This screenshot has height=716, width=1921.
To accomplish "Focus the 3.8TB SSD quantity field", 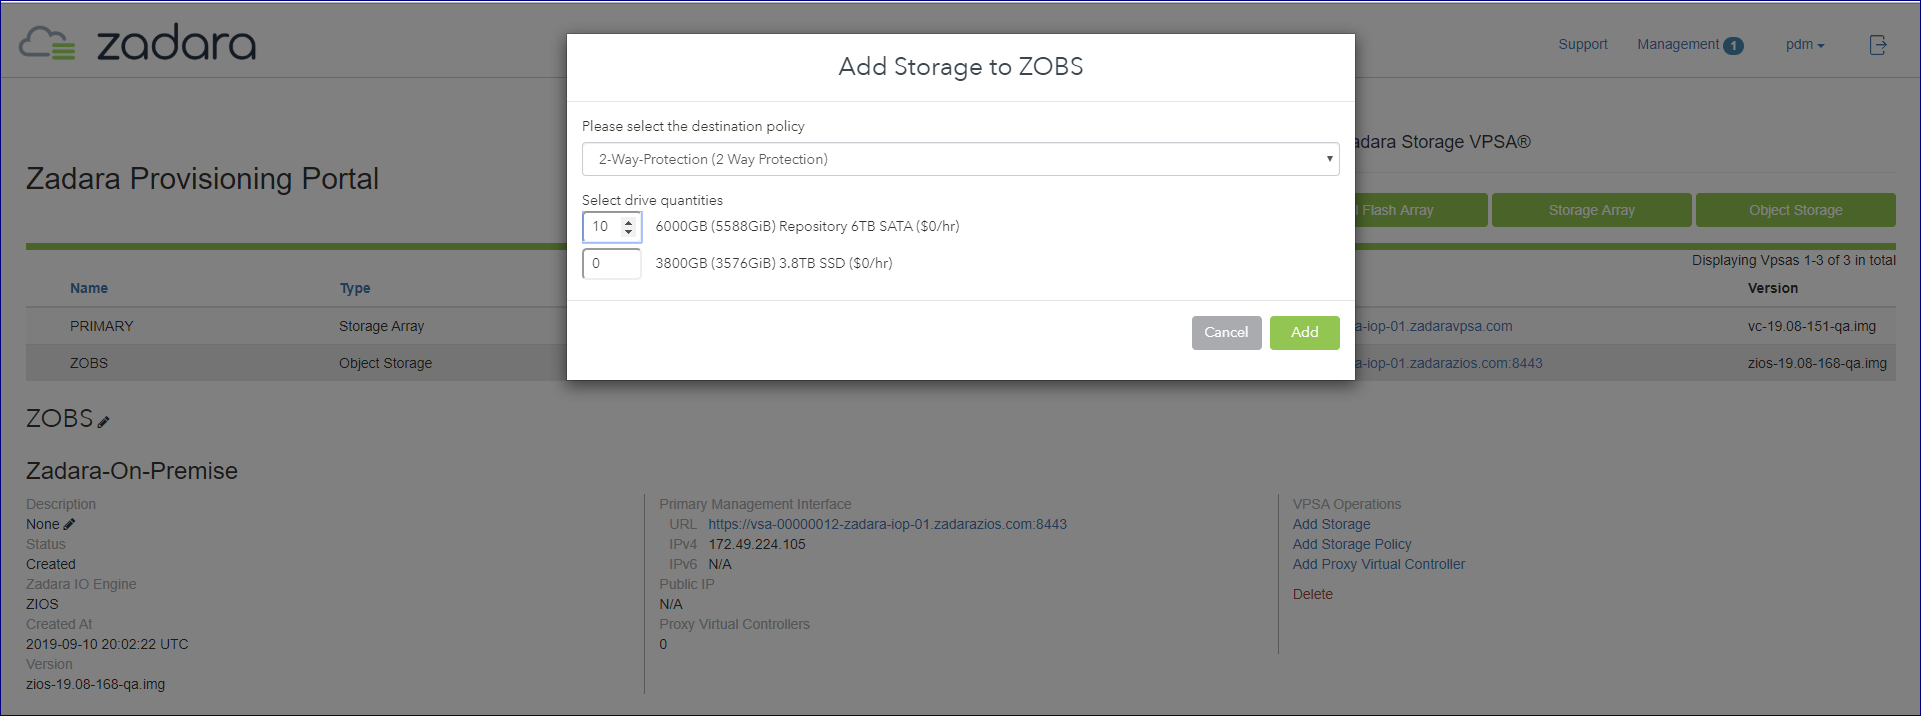I will [611, 264].
